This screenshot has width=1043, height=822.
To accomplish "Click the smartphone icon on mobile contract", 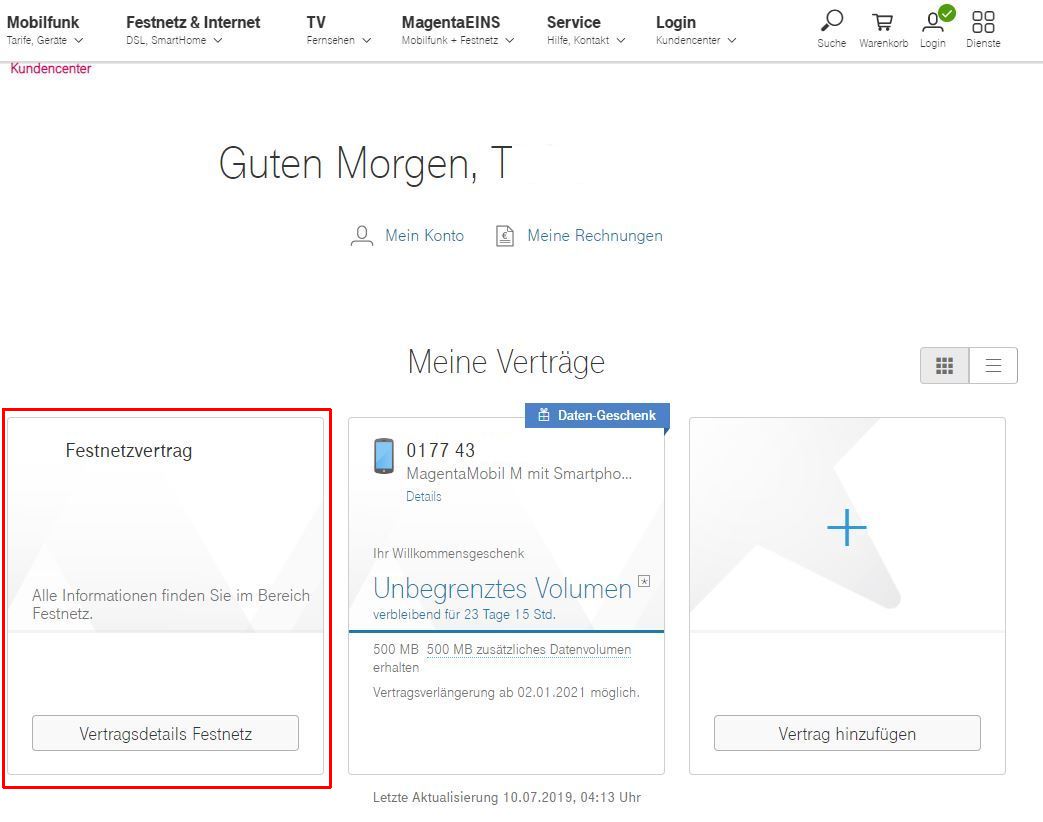I will pos(384,456).
